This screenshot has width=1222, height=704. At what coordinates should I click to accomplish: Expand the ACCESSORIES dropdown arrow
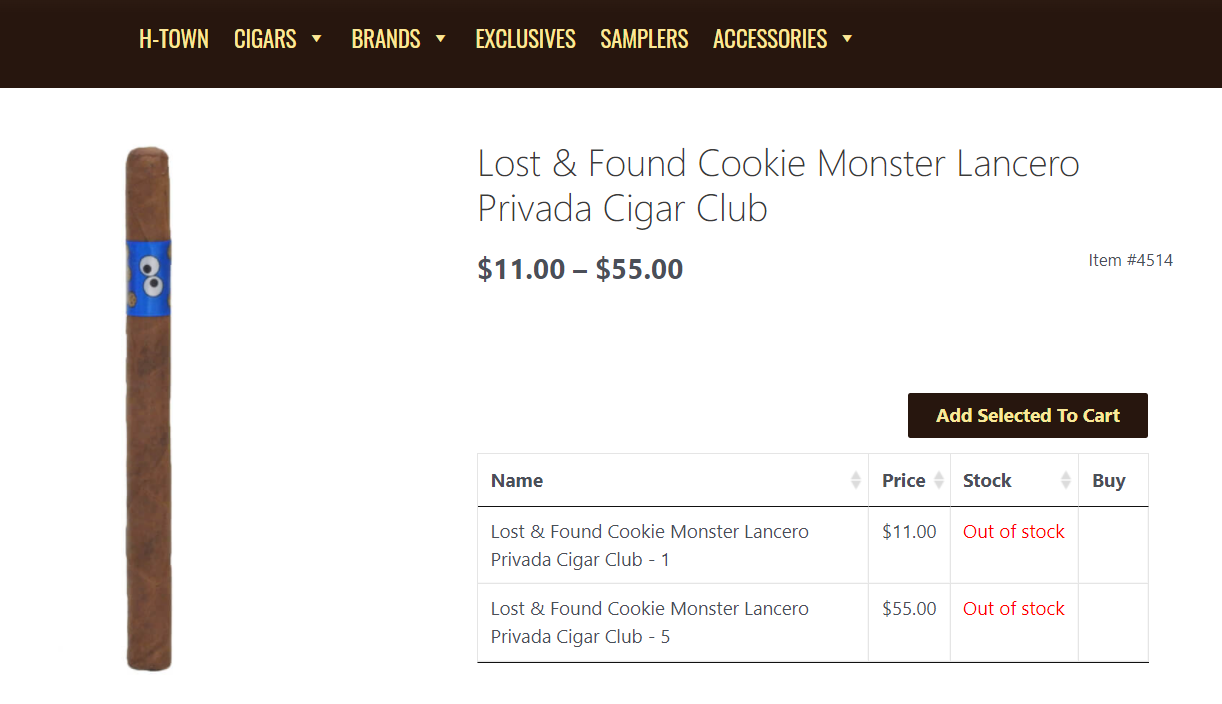[x=847, y=39]
